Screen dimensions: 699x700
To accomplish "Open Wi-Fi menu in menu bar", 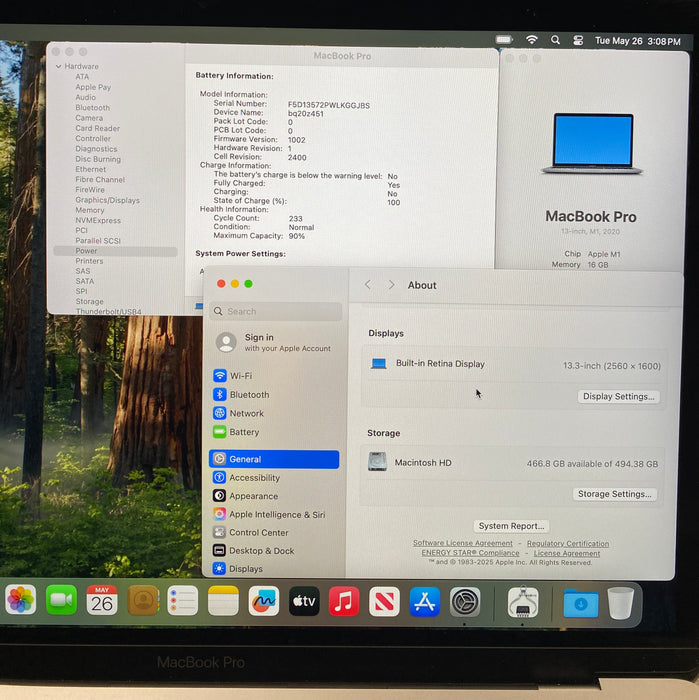I will [531, 40].
